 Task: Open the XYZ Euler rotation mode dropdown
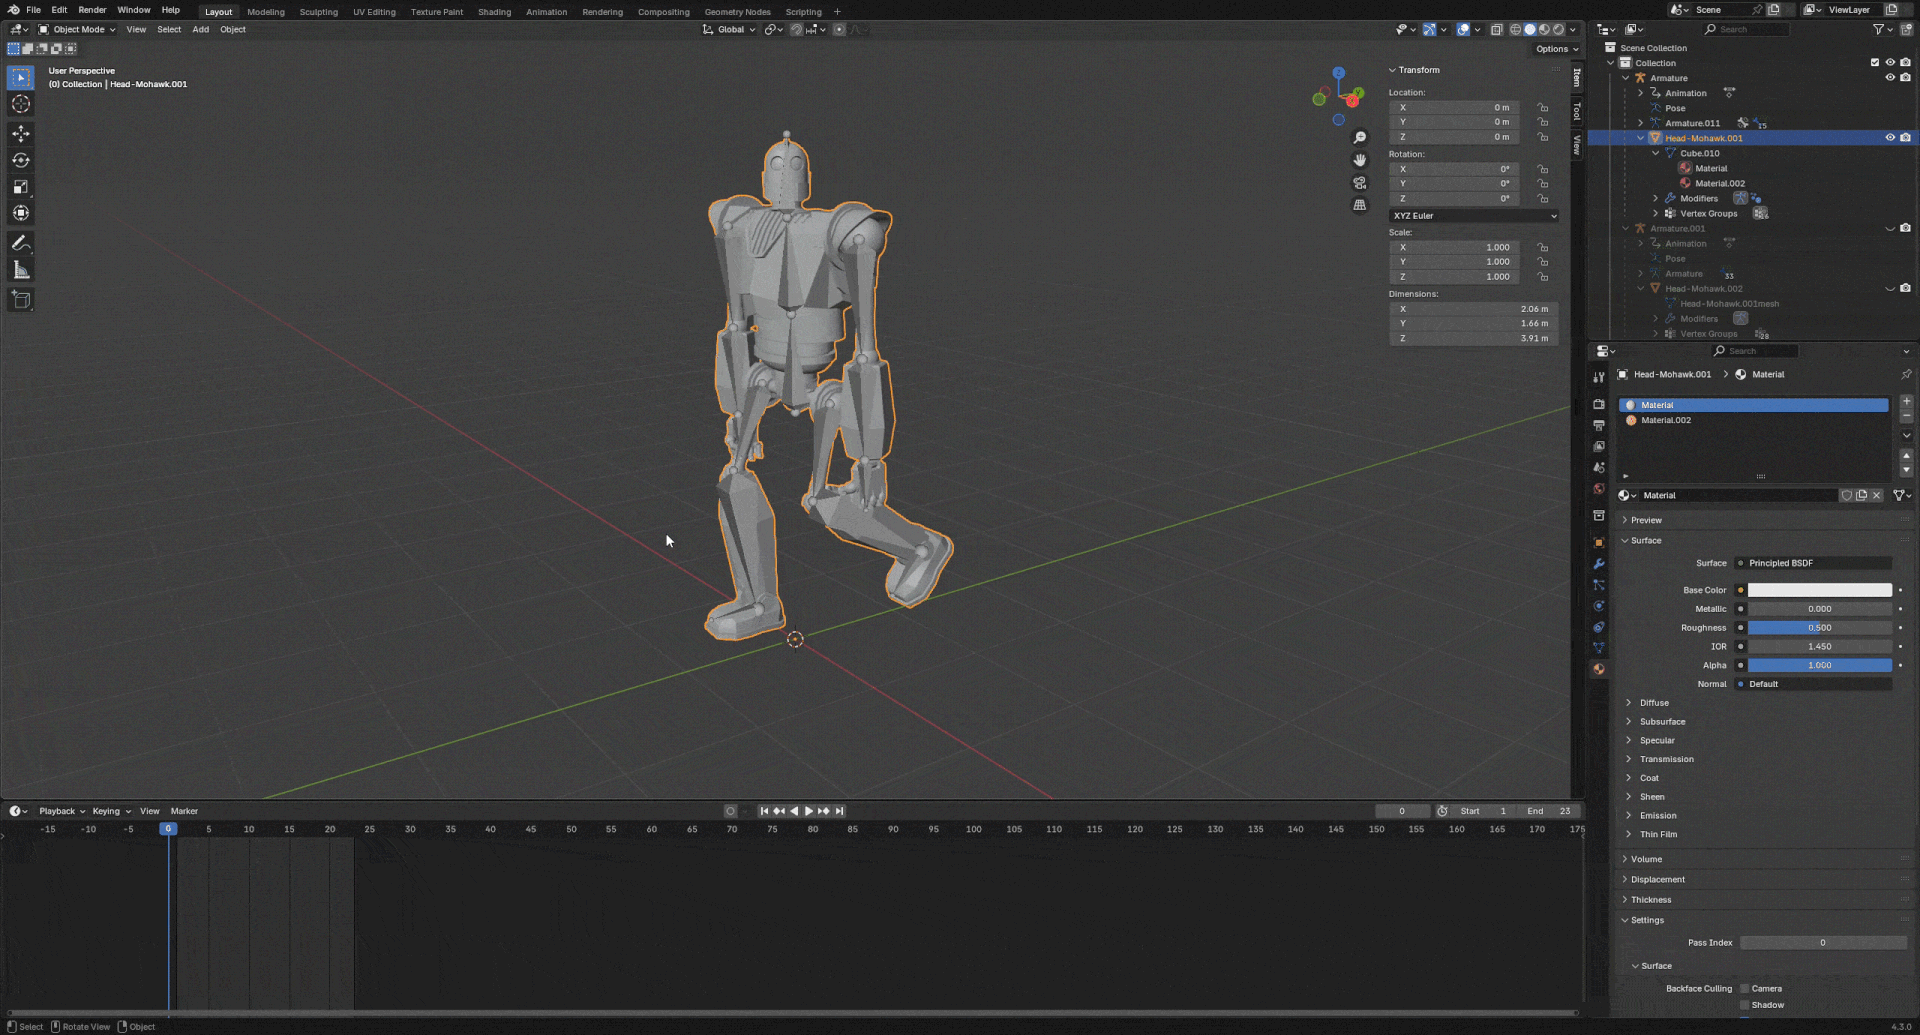1473,216
